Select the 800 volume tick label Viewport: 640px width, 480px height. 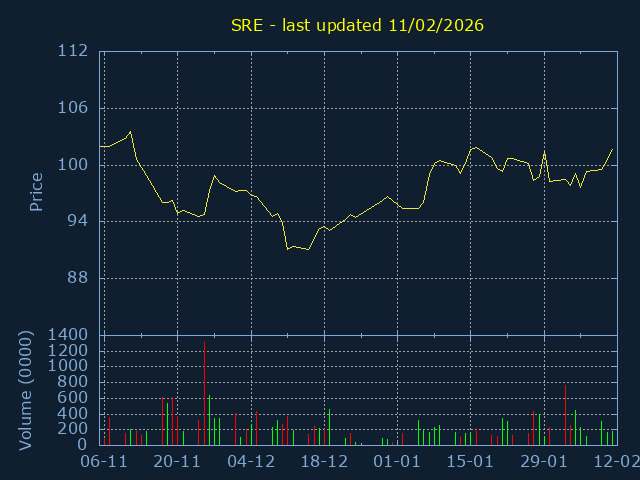point(73,382)
